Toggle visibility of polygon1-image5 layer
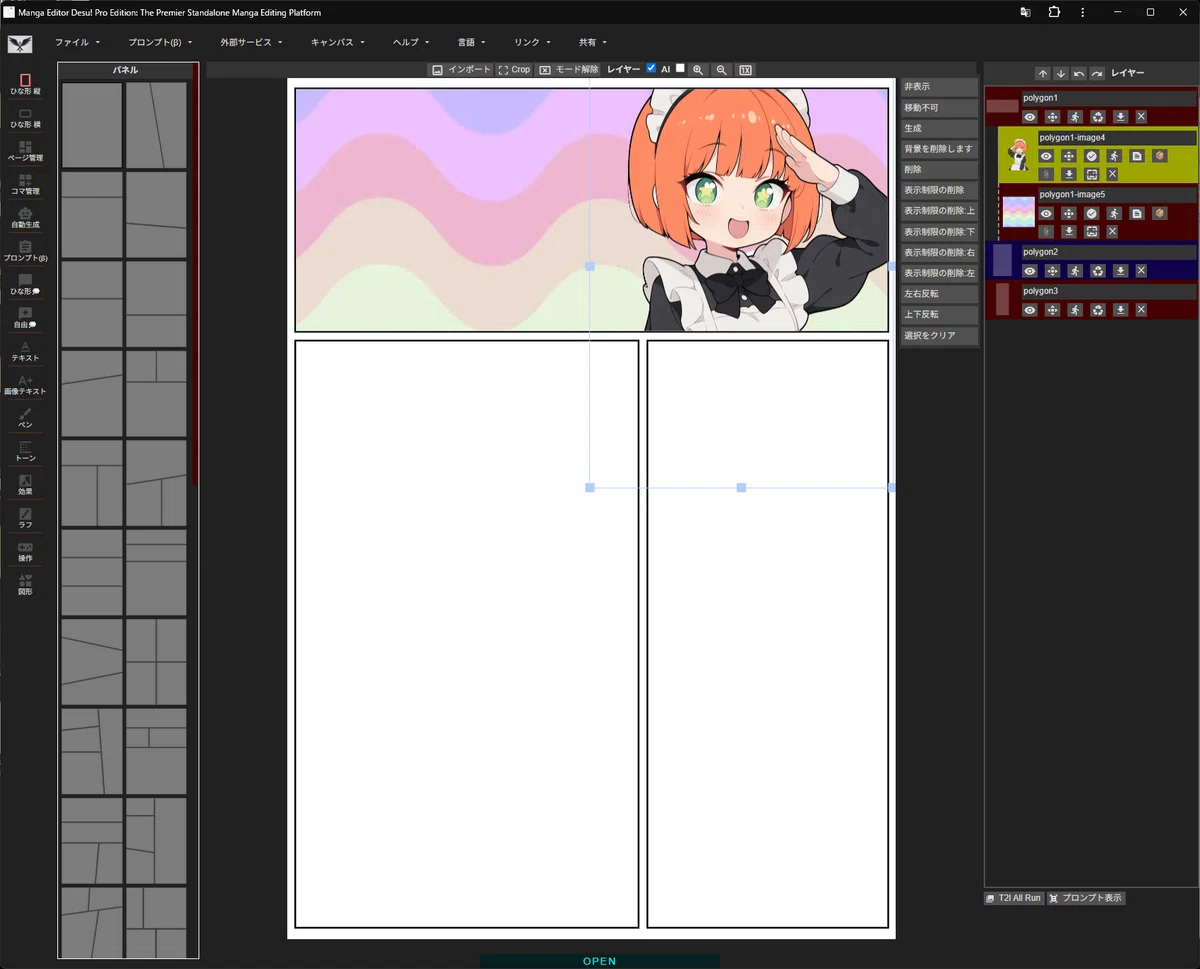 coord(1046,213)
